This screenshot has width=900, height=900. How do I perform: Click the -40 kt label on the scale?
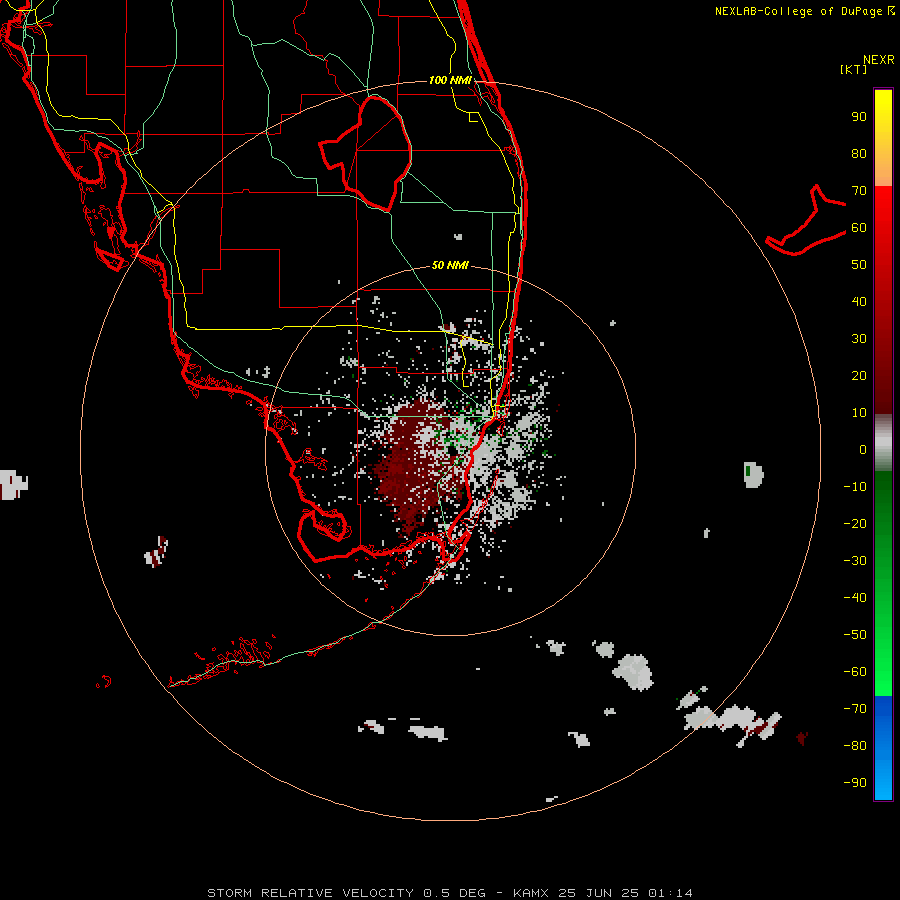coord(855,598)
